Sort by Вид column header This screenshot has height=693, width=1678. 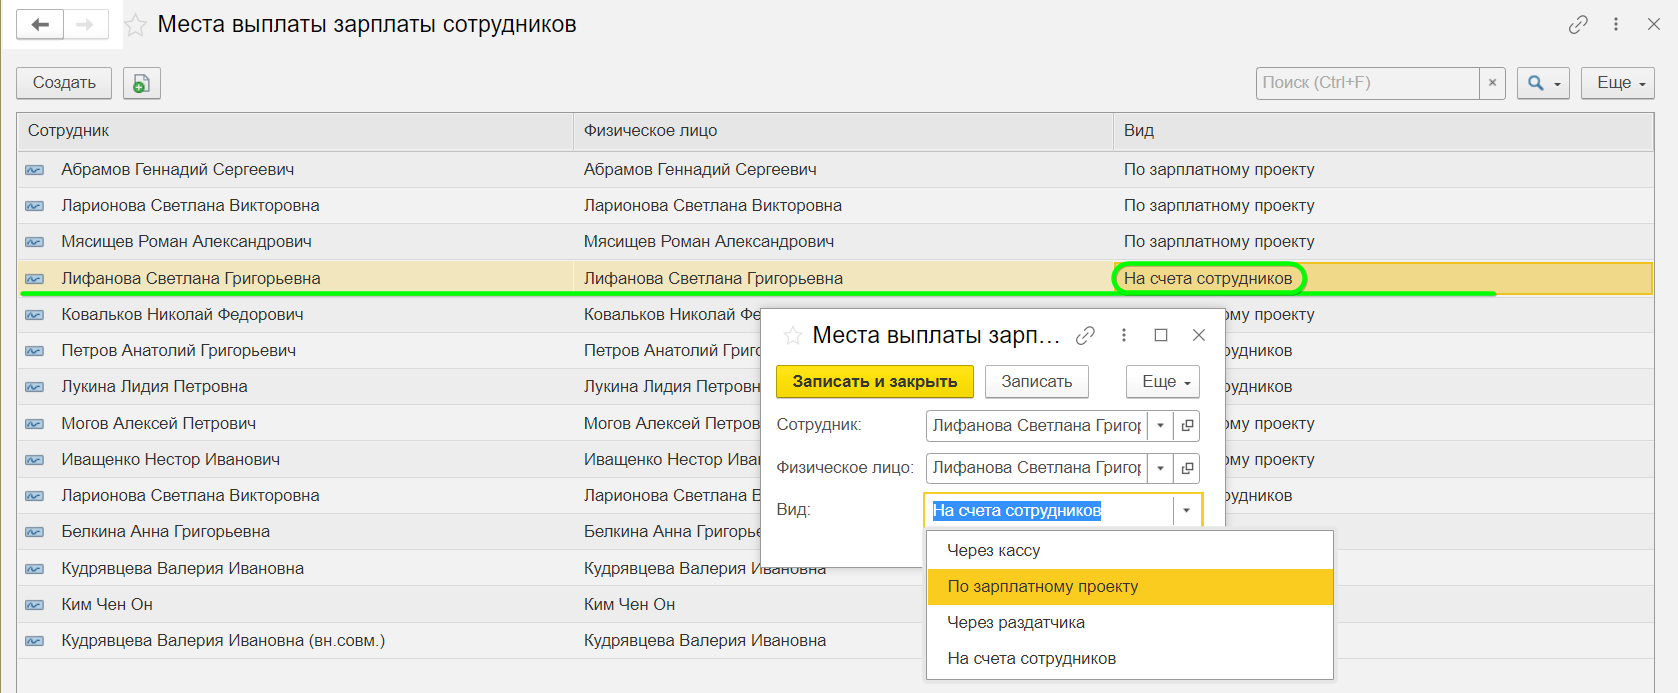[1383, 131]
